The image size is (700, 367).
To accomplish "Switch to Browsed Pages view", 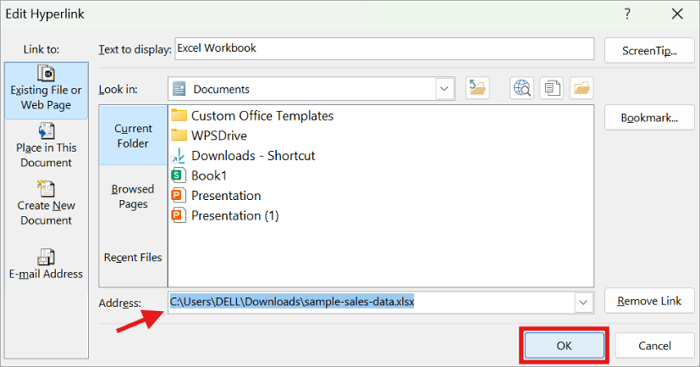I will (133, 196).
